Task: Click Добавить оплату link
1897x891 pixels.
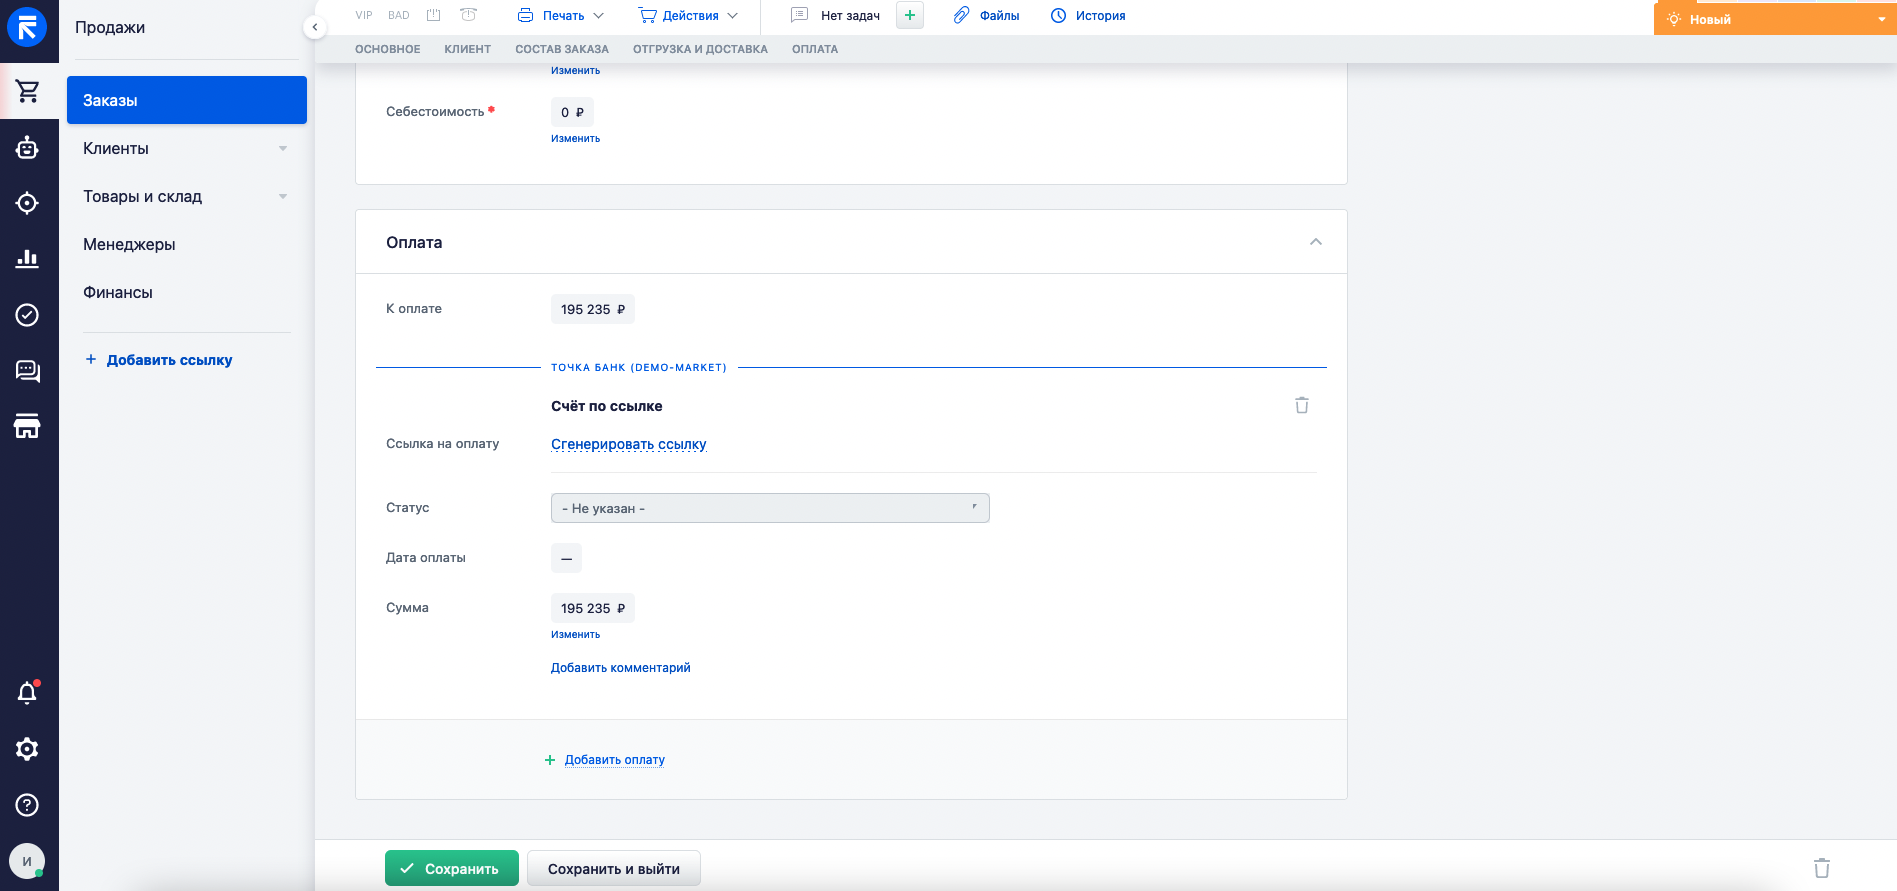Action: point(614,760)
